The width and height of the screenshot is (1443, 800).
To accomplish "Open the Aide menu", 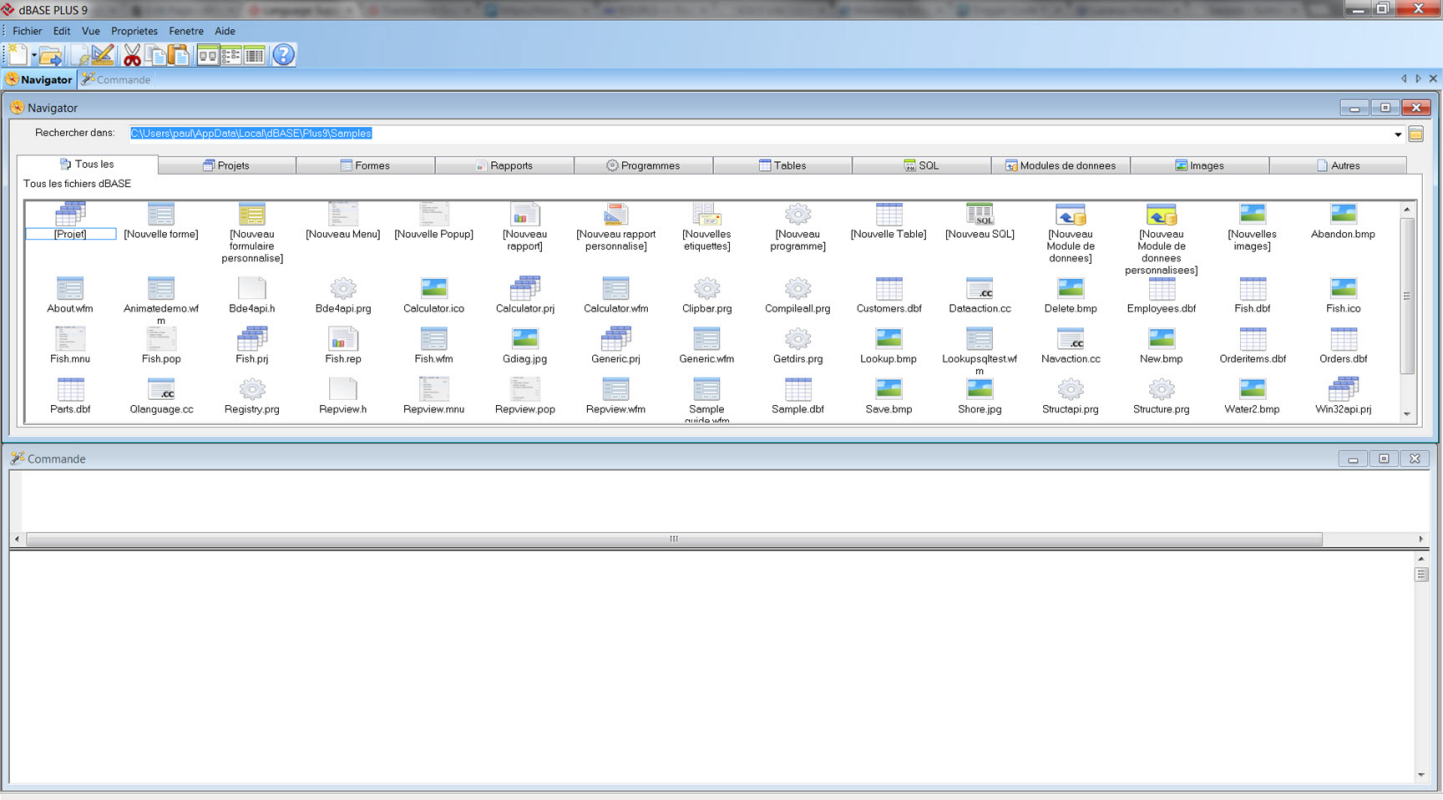I will point(225,31).
